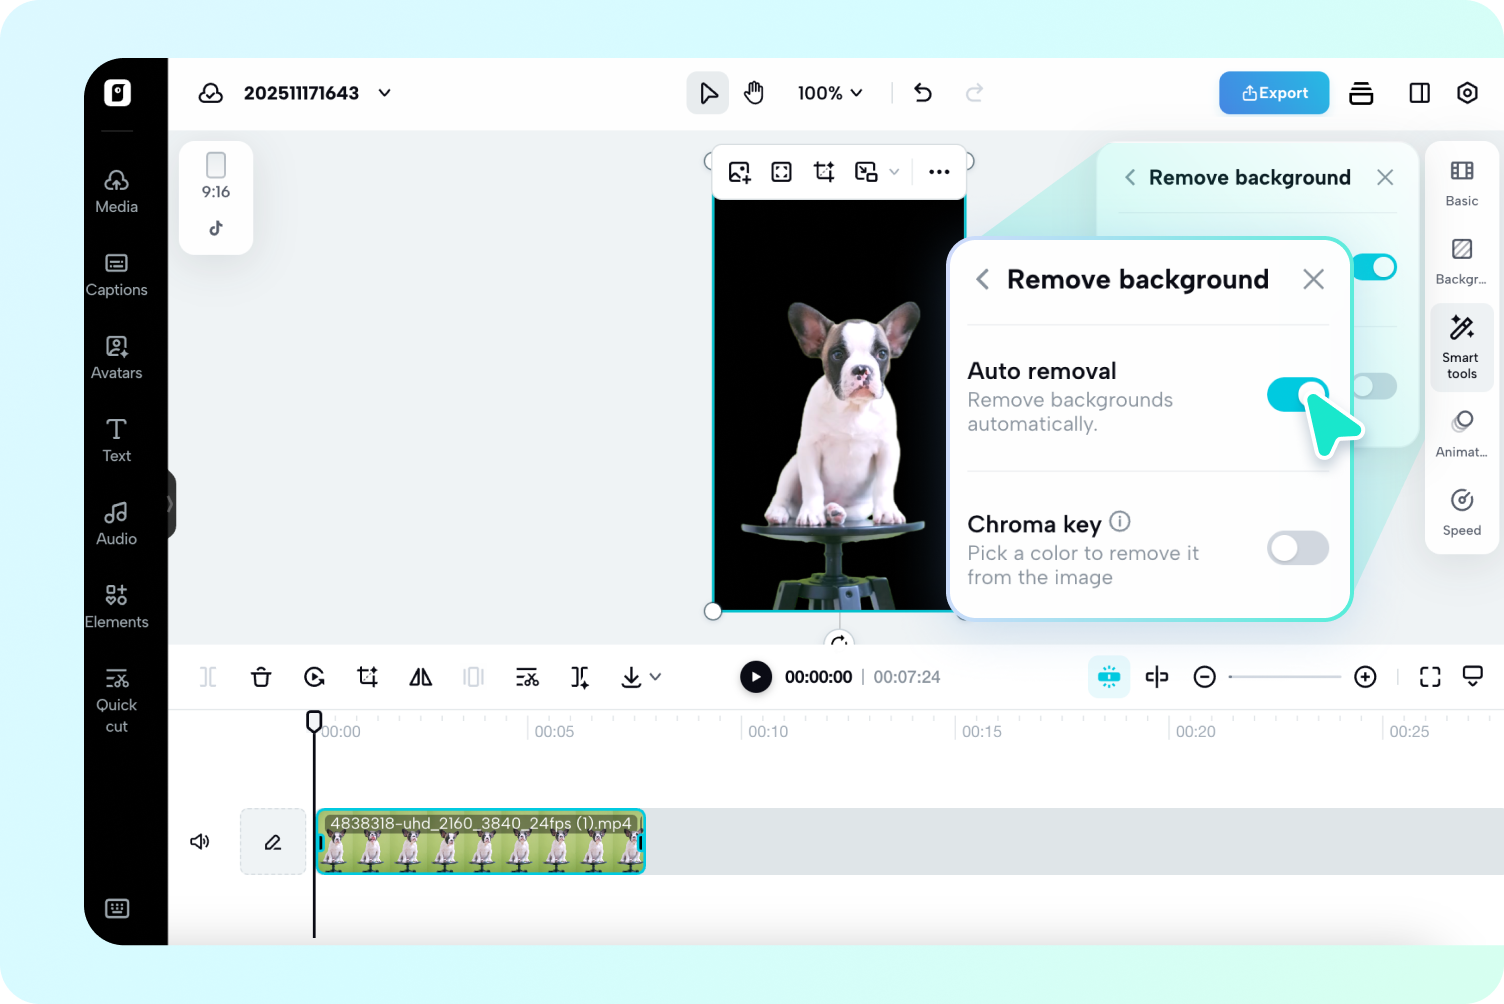The width and height of the screenshot is (1504, 1004).
Task: Expand the download options chevron in timeline
Action: (656, 677)
